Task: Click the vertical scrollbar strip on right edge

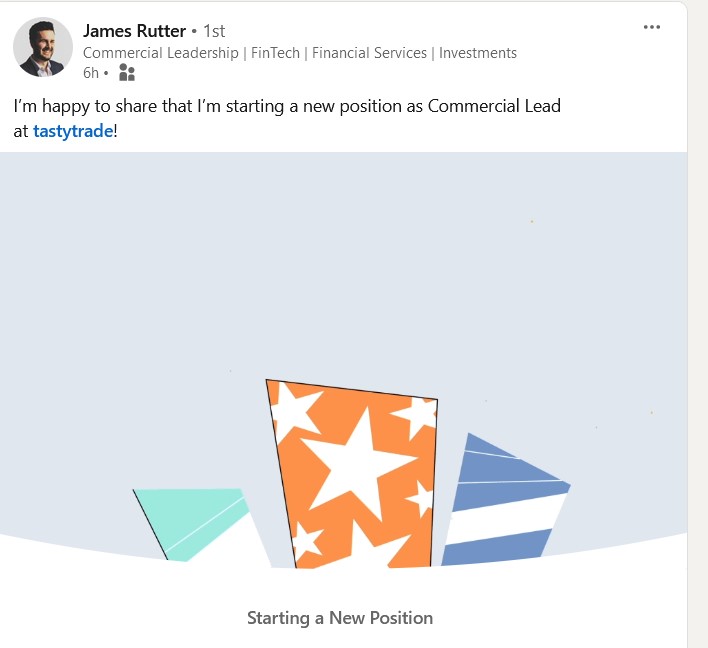Action: point(698,324)
